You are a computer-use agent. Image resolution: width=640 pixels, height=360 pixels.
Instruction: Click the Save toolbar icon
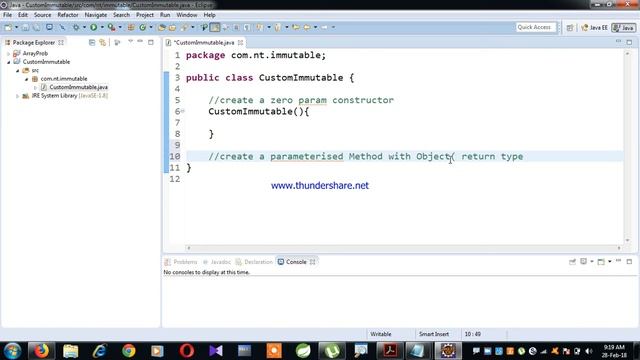[25, 27]
